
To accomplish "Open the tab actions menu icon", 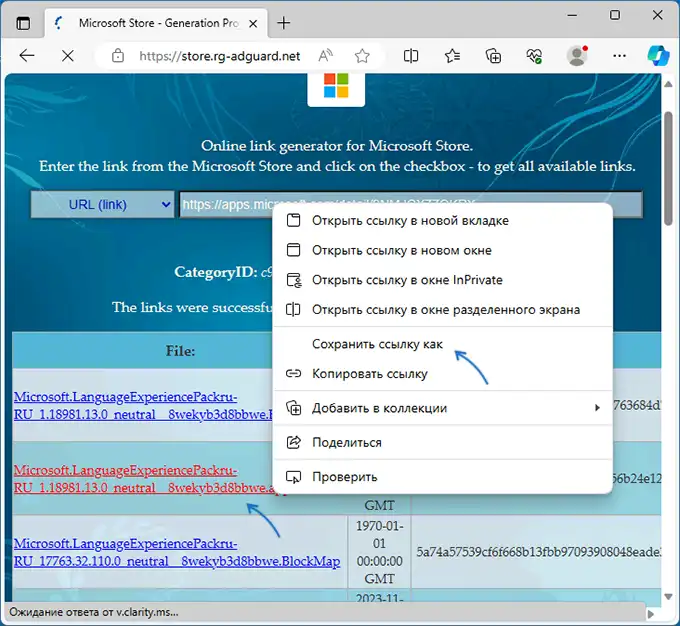I will coord(23,23).
